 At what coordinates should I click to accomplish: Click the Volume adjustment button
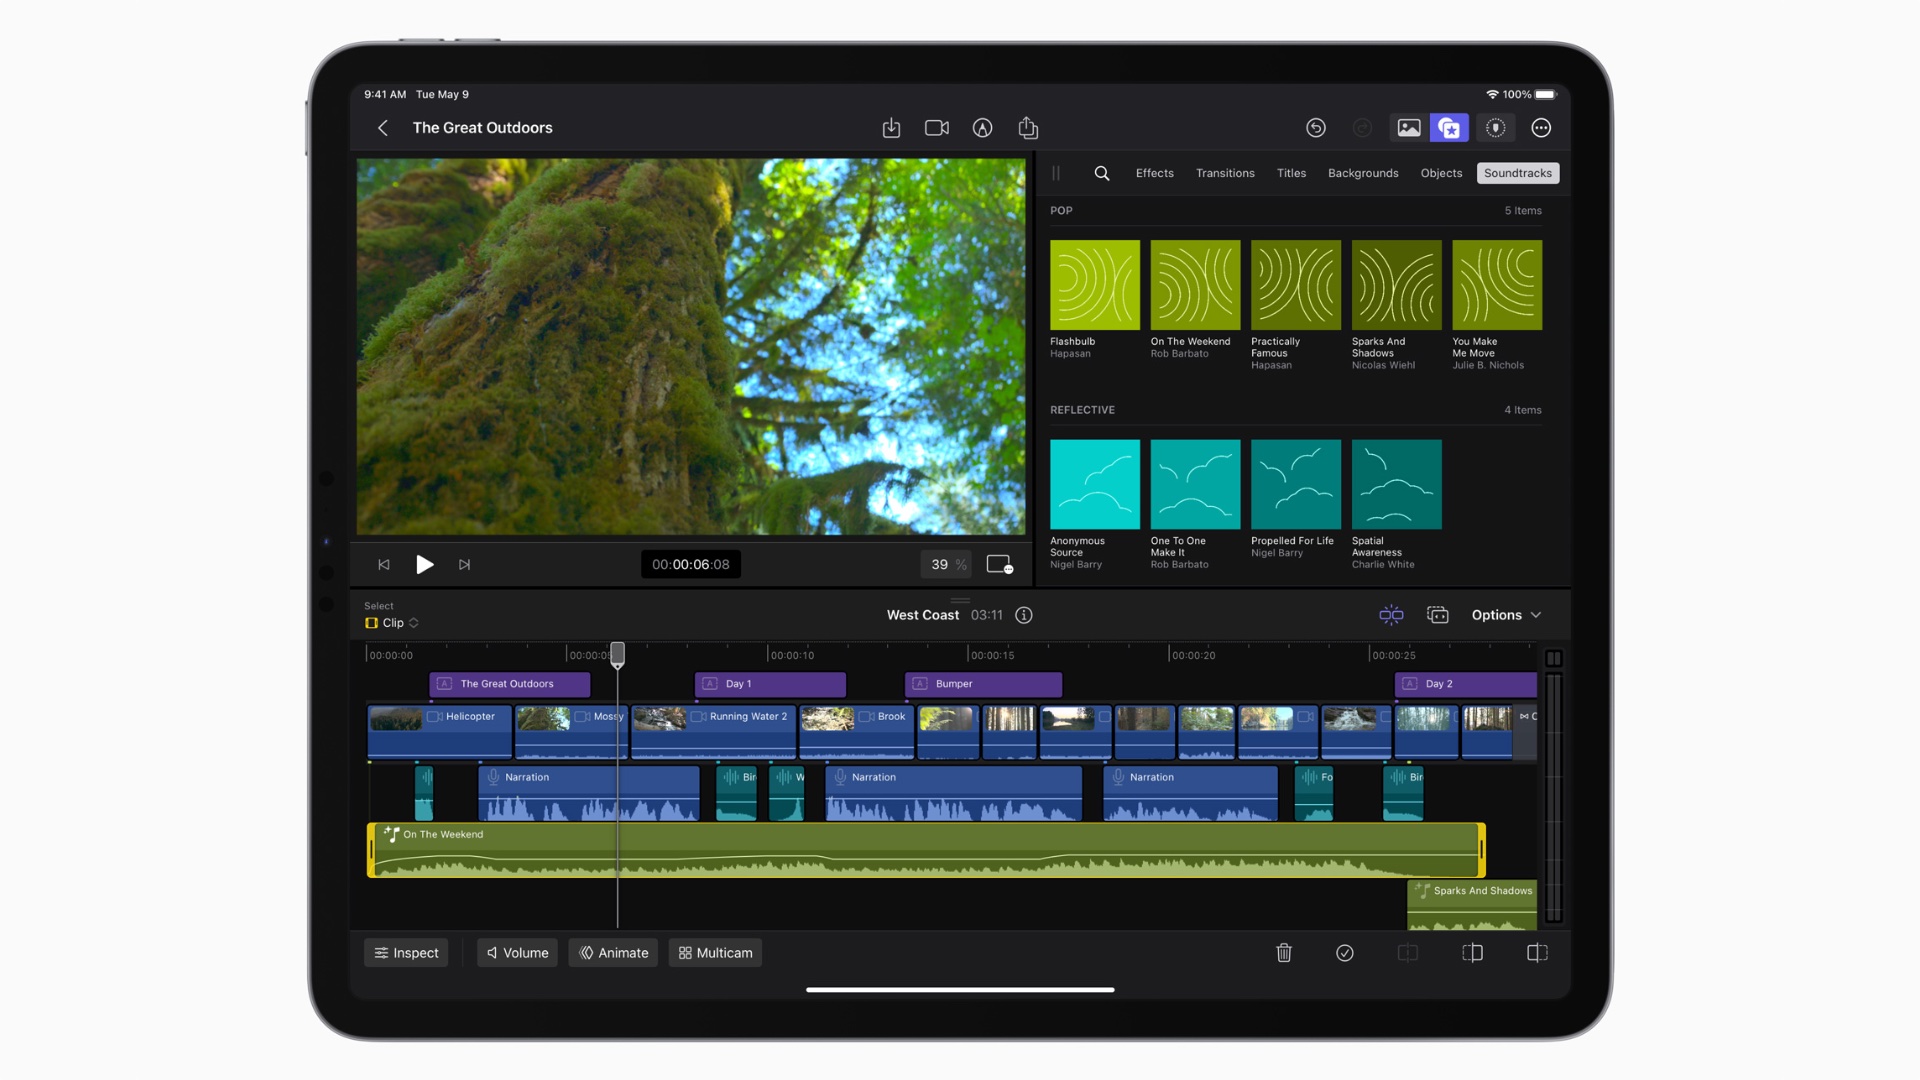point(516,952)
